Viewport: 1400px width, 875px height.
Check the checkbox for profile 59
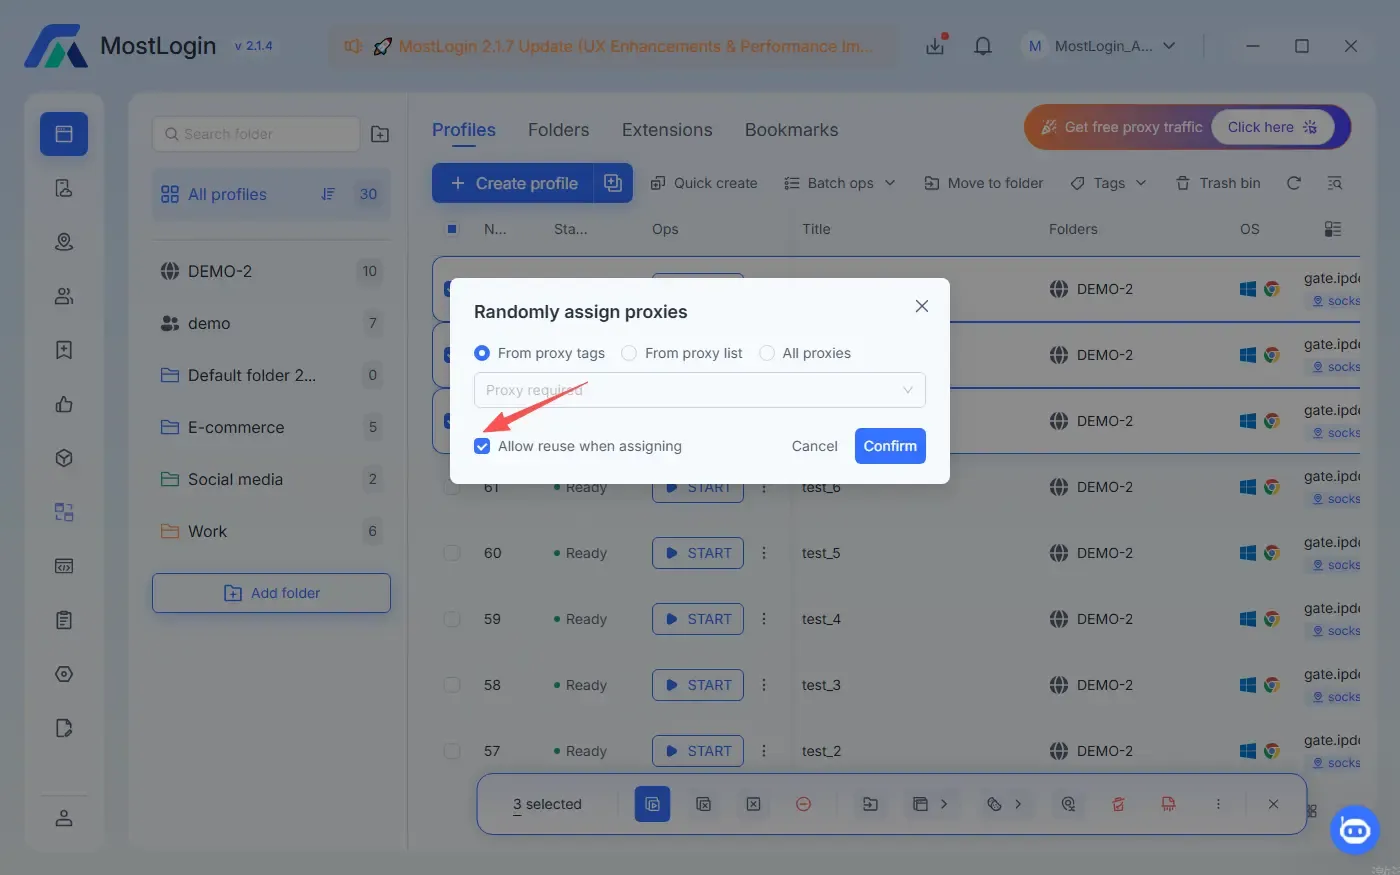452,619
